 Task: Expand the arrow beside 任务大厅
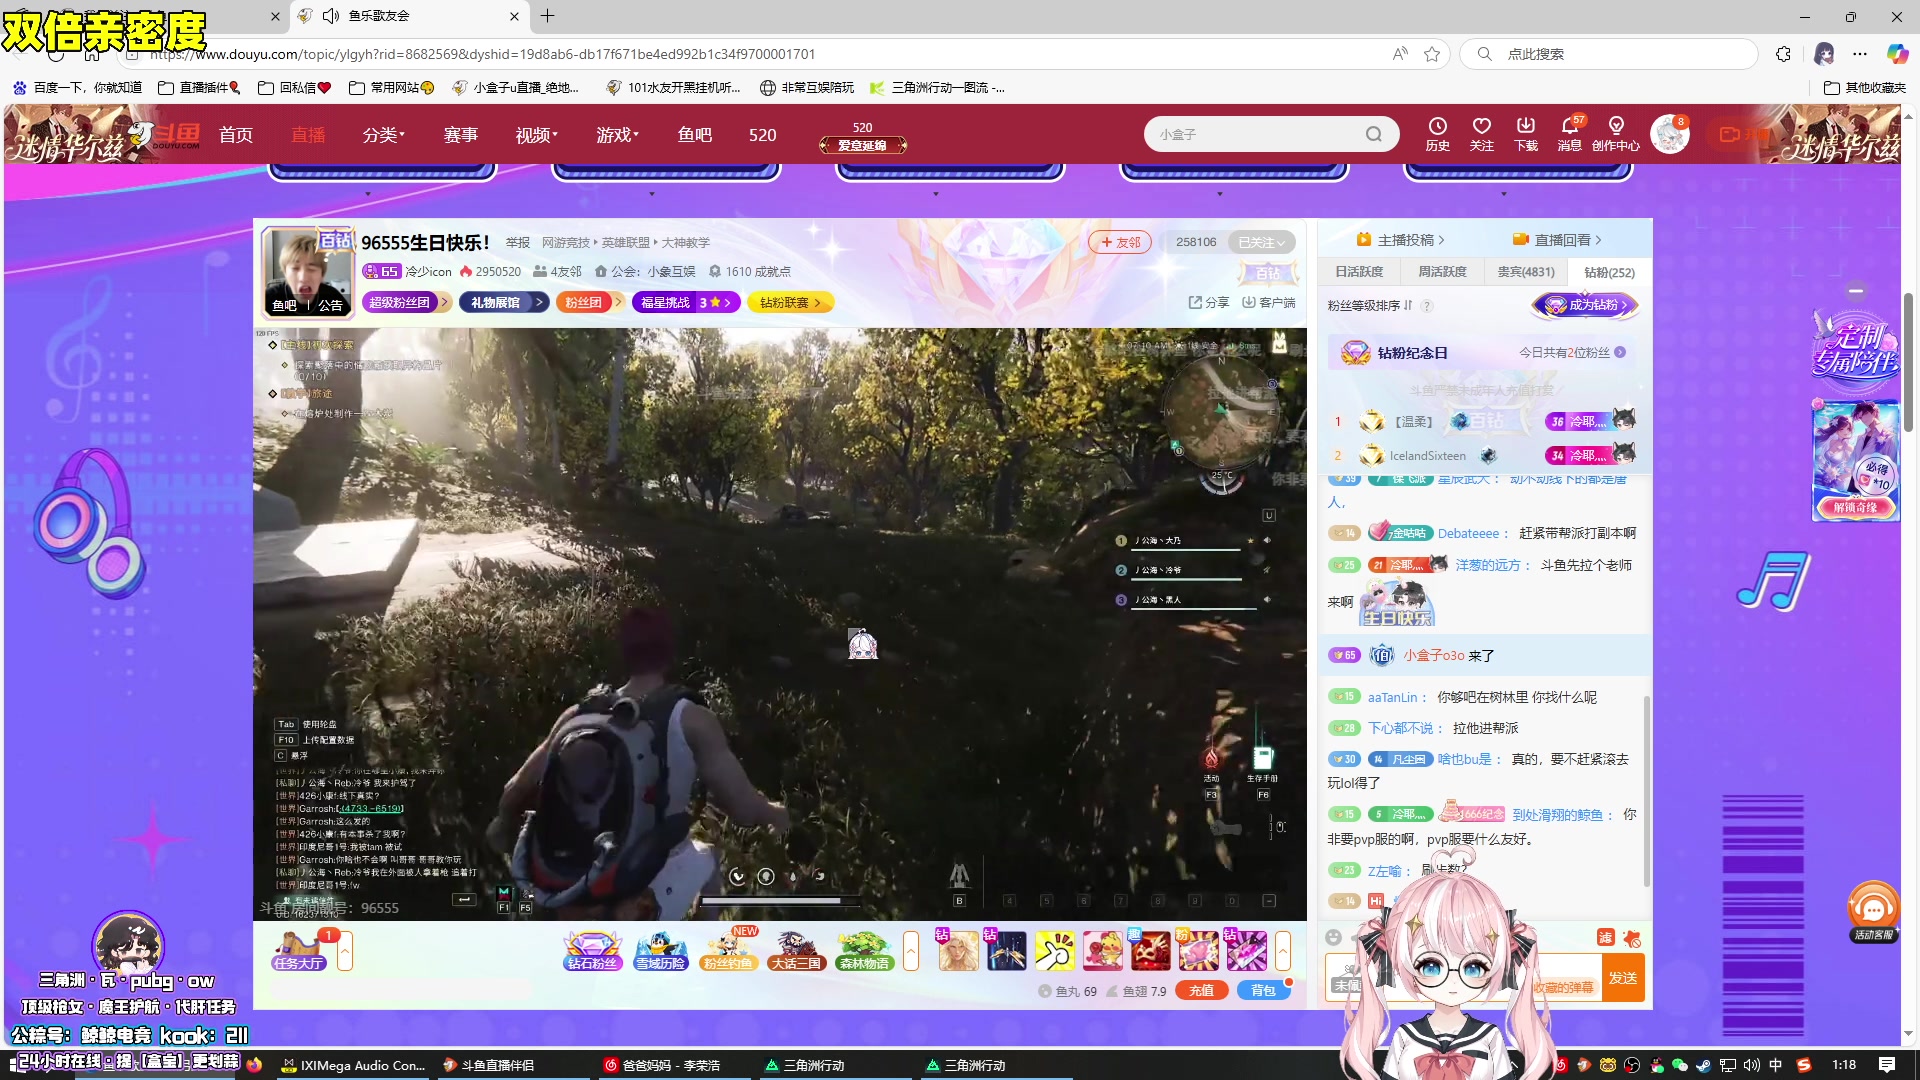click(x=345, y=951)
